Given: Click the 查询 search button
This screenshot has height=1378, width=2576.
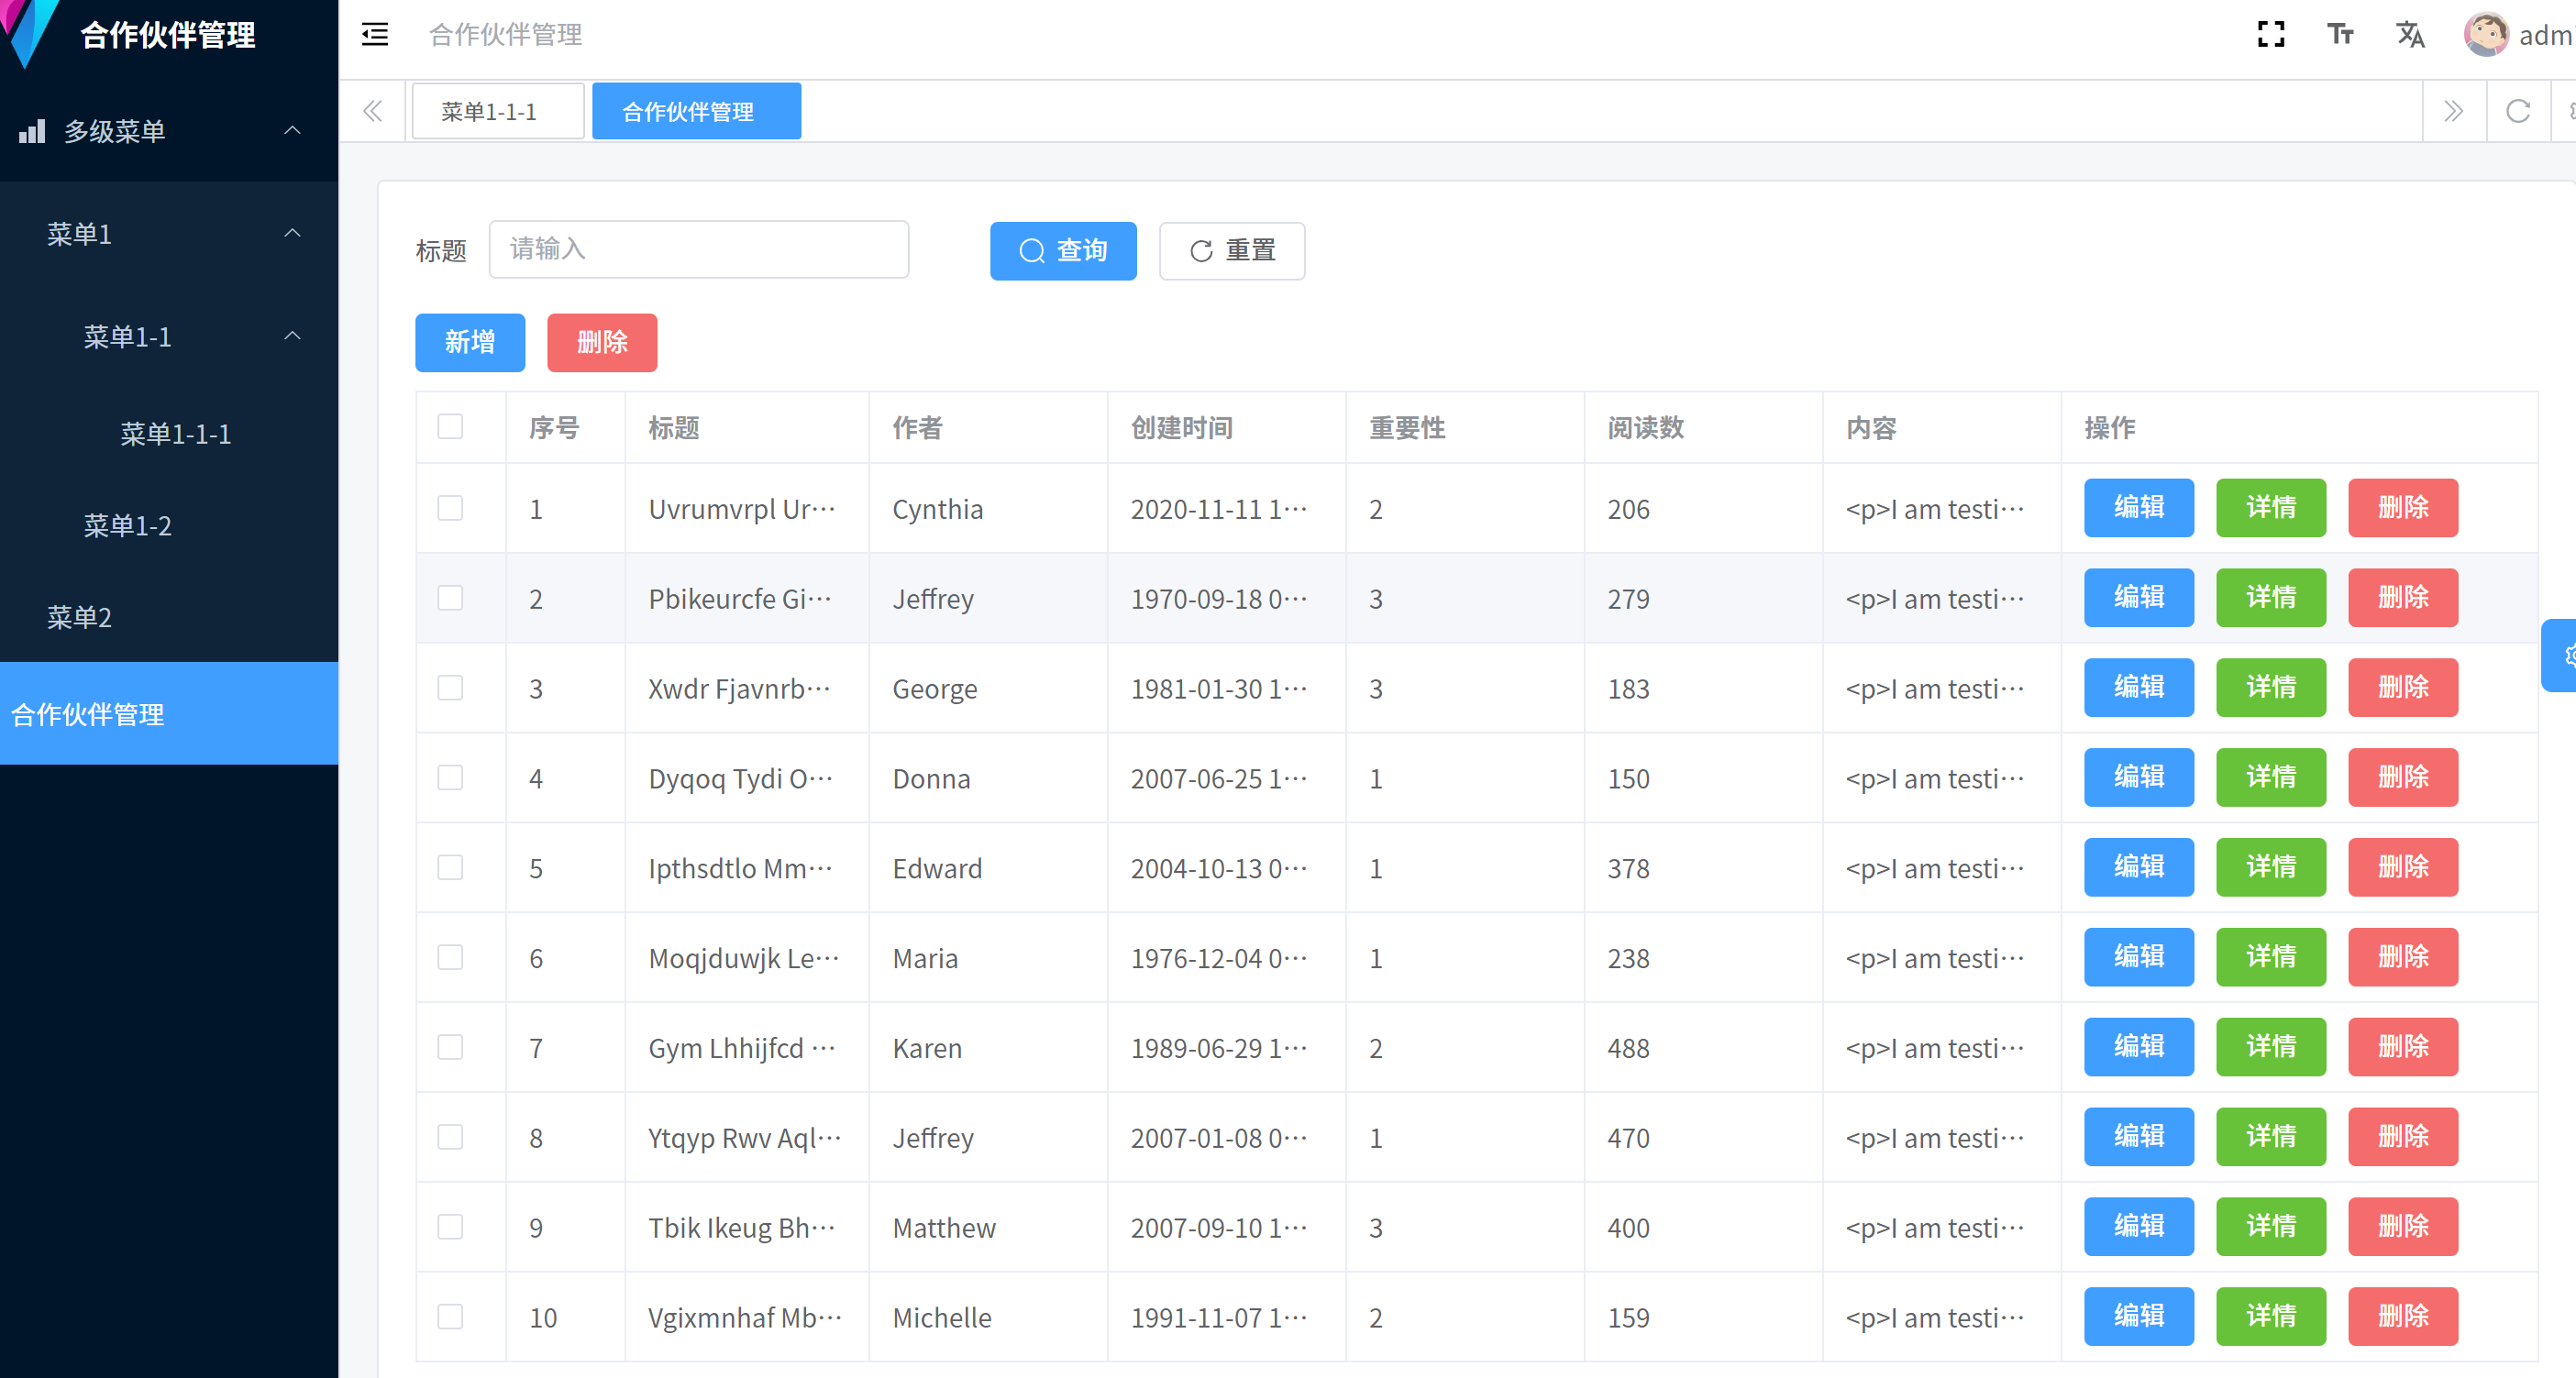Looking at the screenshot, I should point(1063,250).
